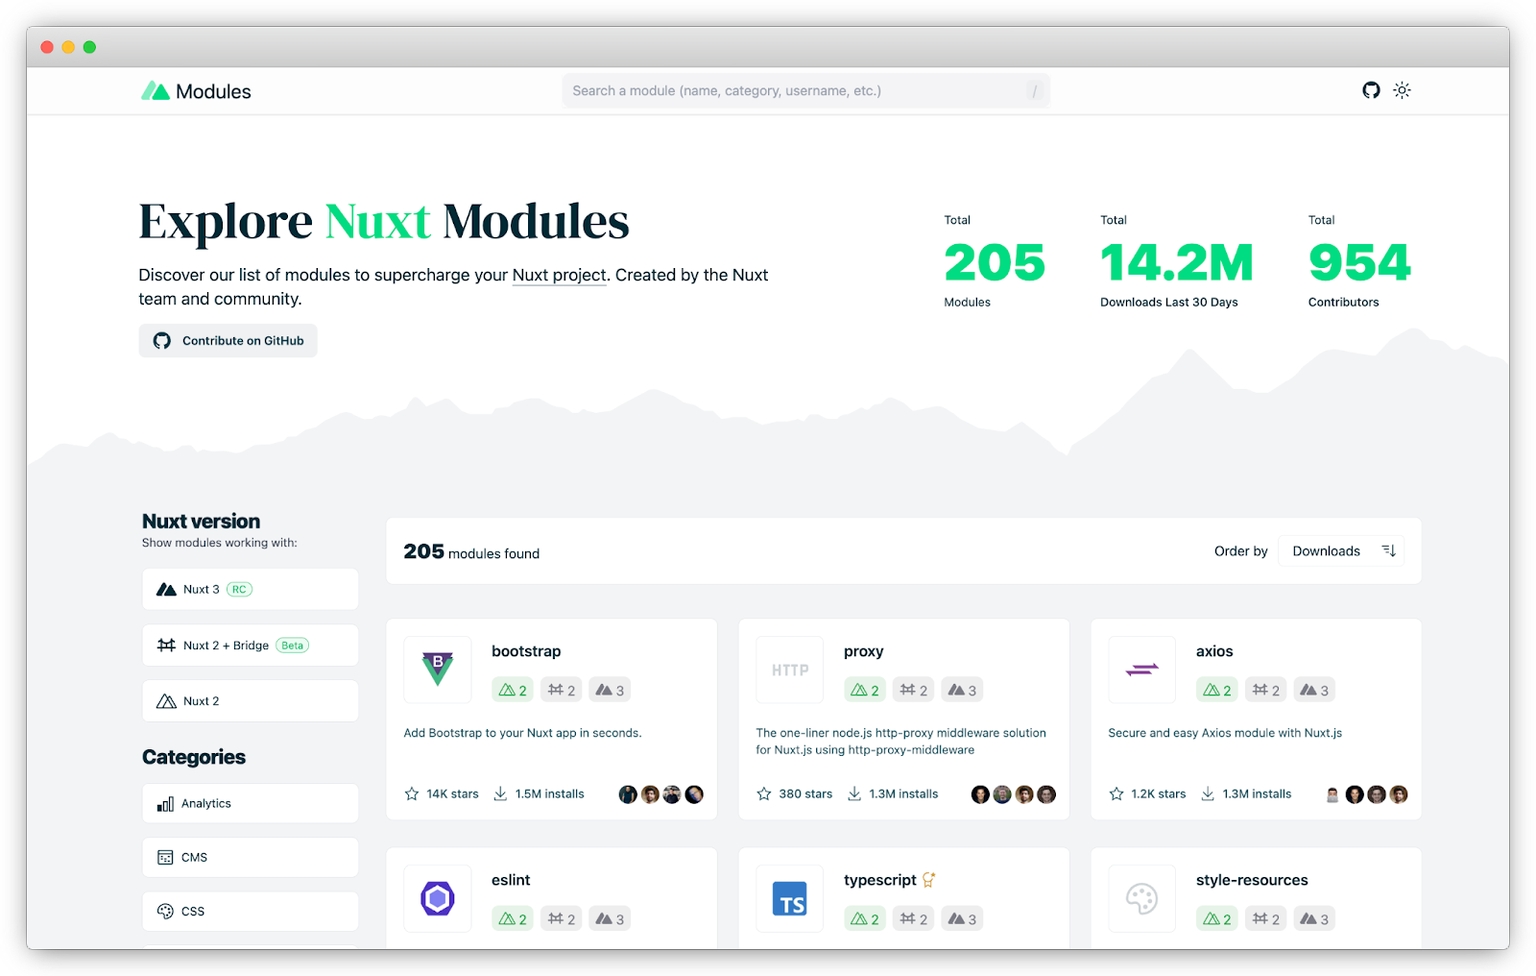Click the style-resources palette logo
This screenshot has height=976, width=1536.
pos(1142,898)
